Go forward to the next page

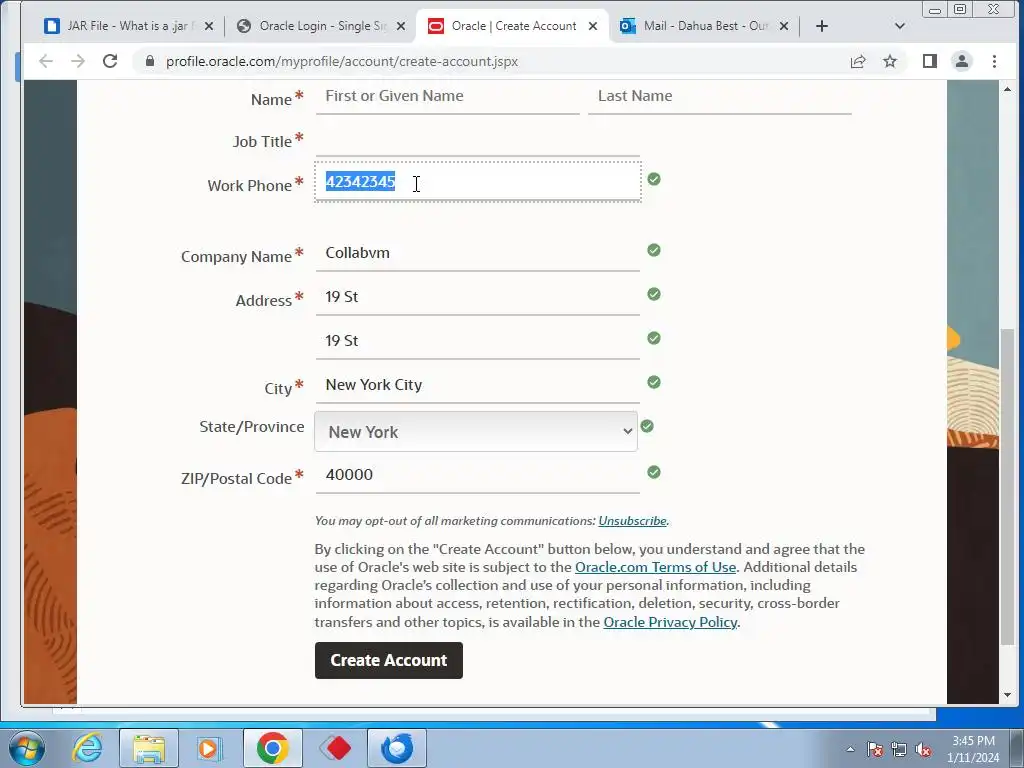pyautogui.click(x=78, y=61)
